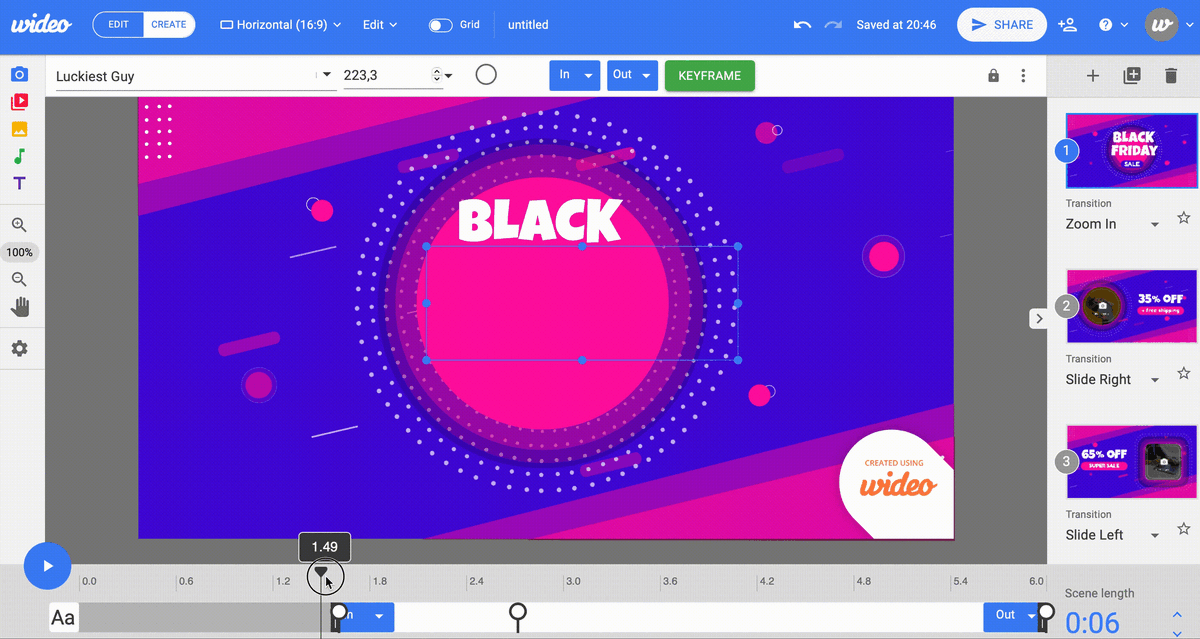
Task: Switch to the CREATE tab
Action: [169, 25]
